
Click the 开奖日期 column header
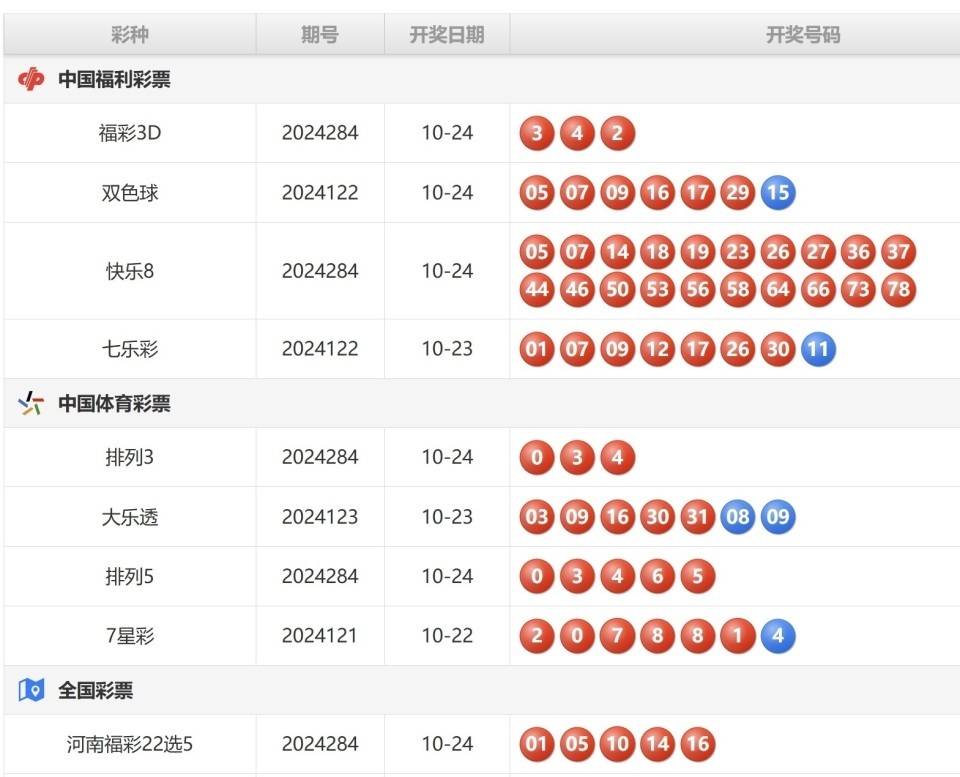click(447, 34)
